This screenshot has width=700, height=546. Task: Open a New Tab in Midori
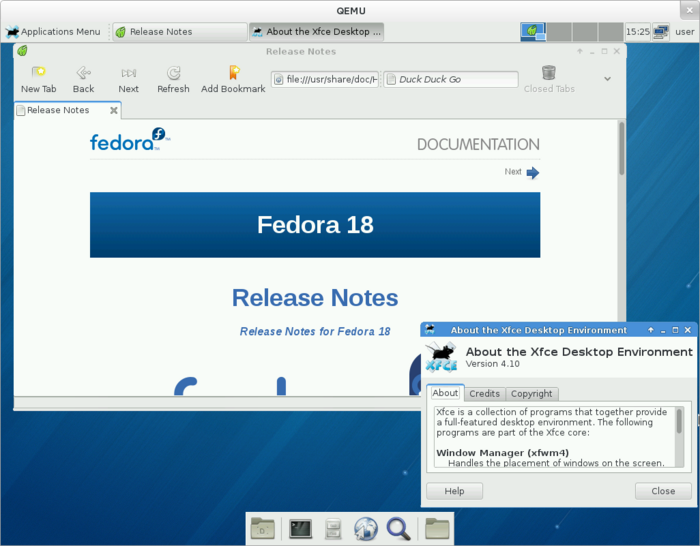38,79
